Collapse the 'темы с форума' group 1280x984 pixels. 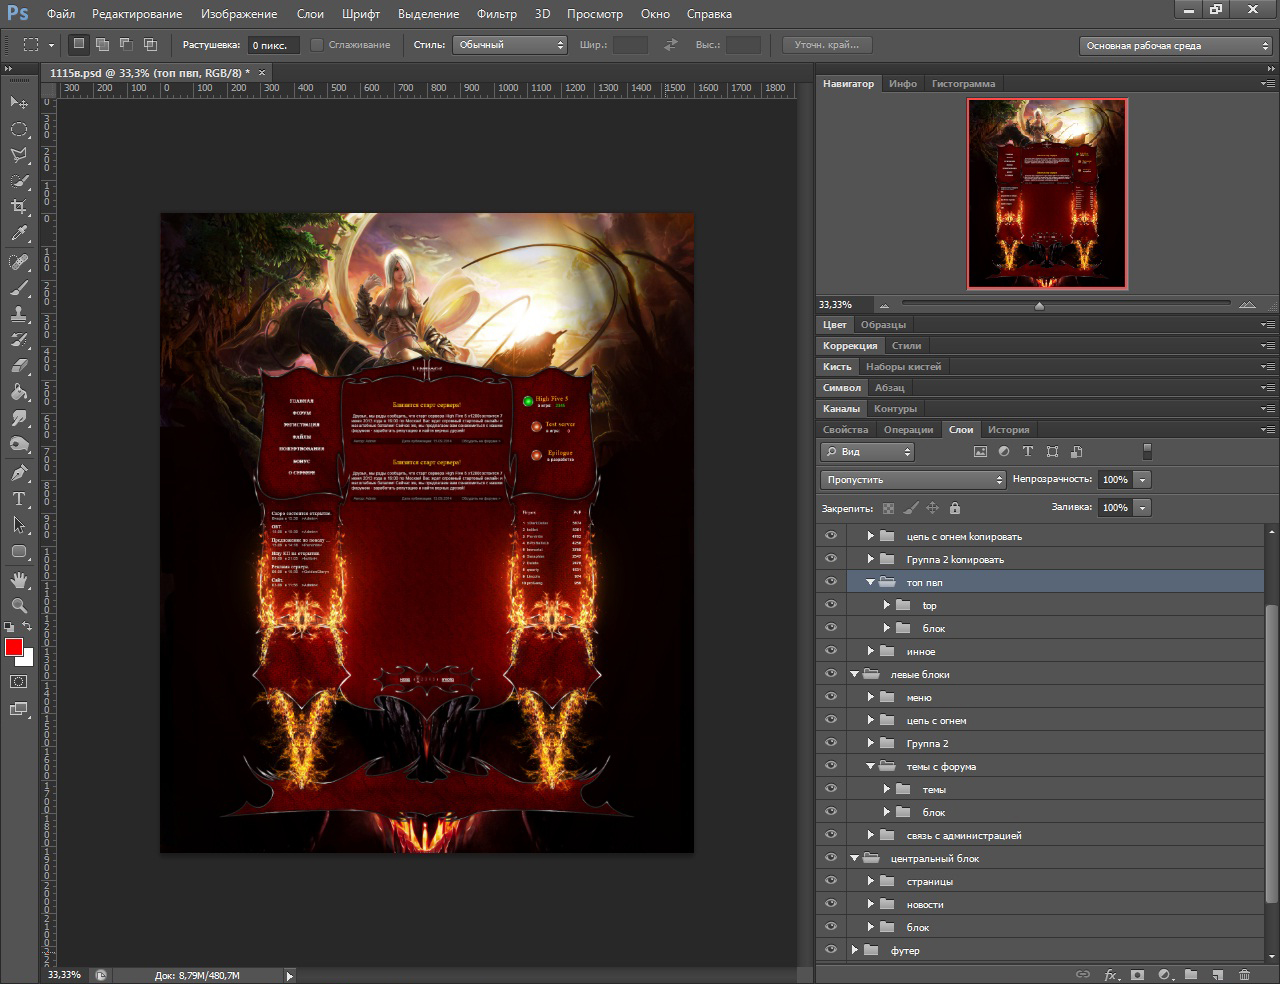871,766
